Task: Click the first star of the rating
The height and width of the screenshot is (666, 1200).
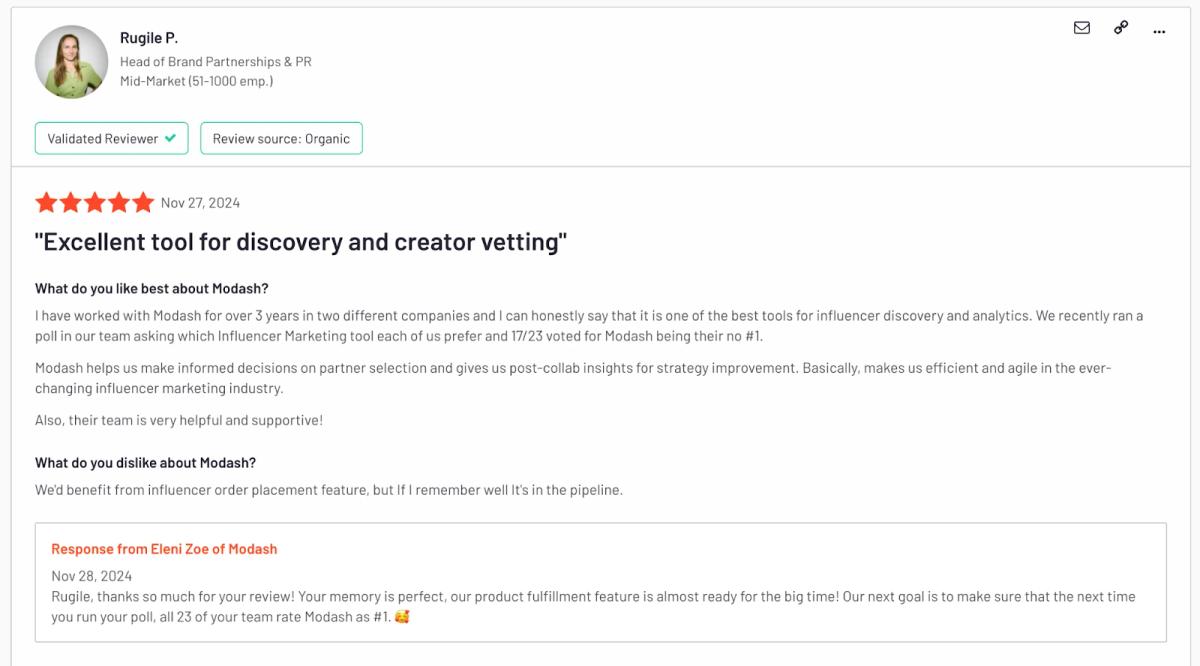Action: [48, 202]
